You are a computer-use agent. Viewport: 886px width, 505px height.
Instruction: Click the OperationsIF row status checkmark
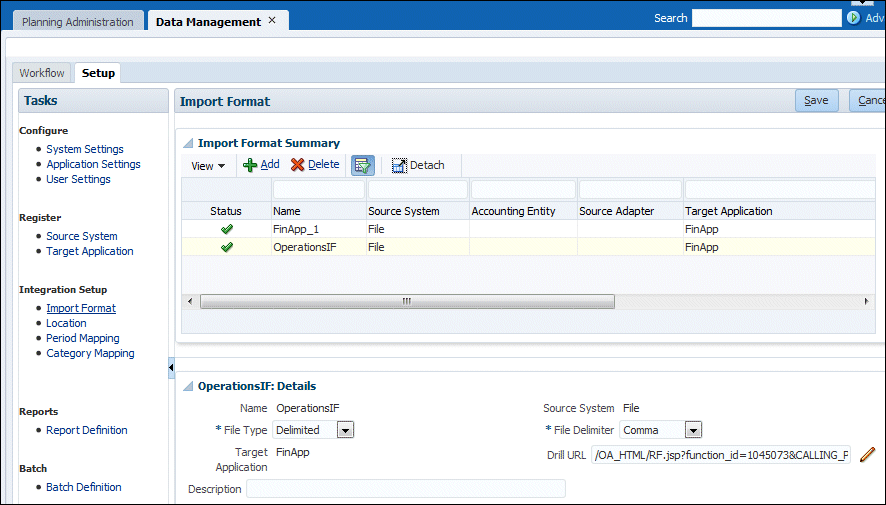227,247
